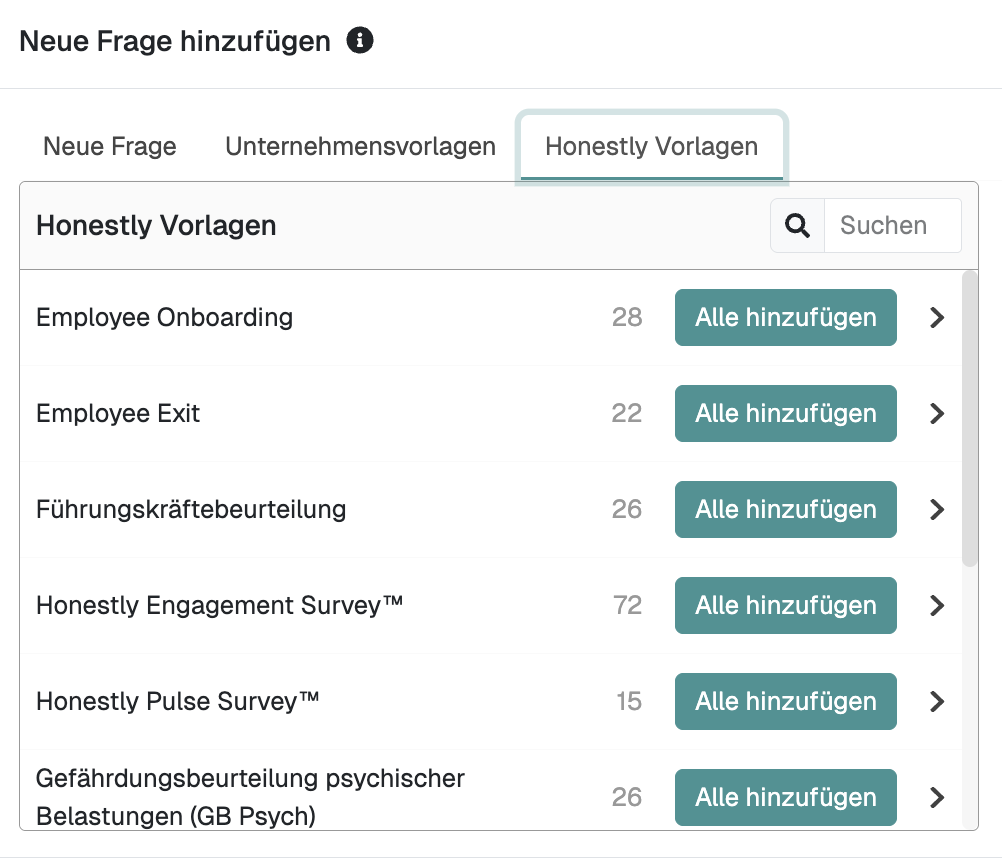The width and height of the screenshot is (1002, 862).
Task: Select the Employee Onboarding template row
Action: click(164, 317)
